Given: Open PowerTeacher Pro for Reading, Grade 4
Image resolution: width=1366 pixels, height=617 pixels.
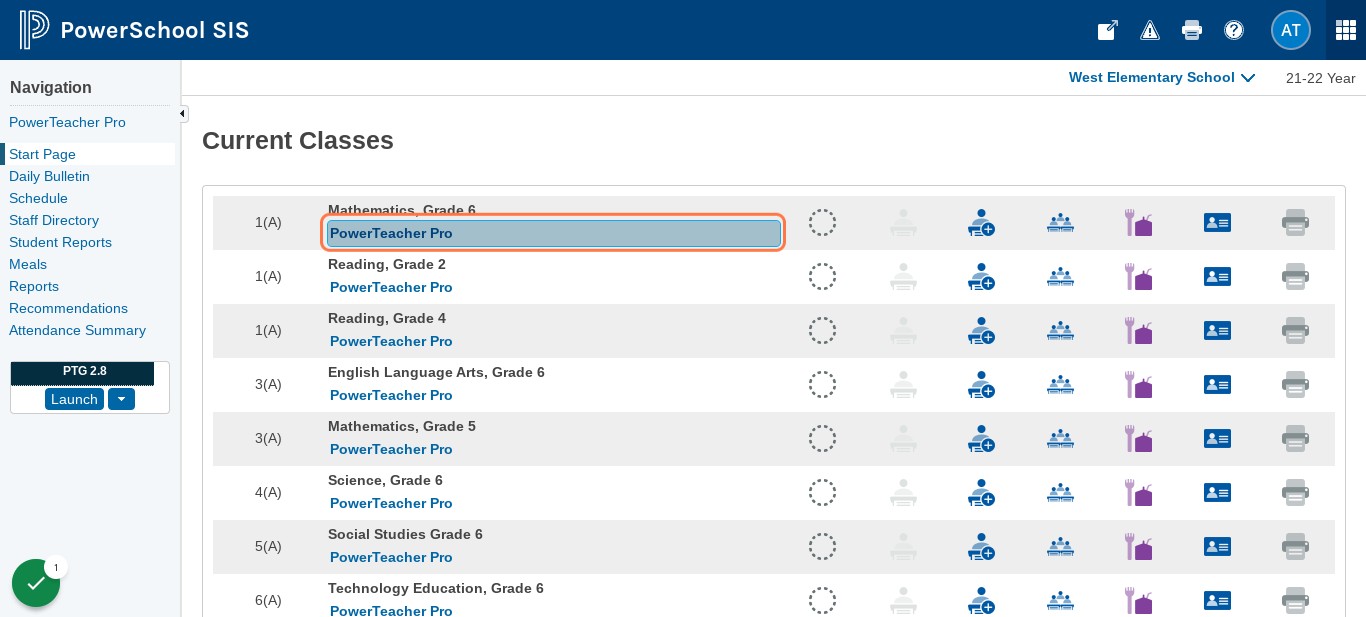Looking at the screenshot, I should point(391,341).
